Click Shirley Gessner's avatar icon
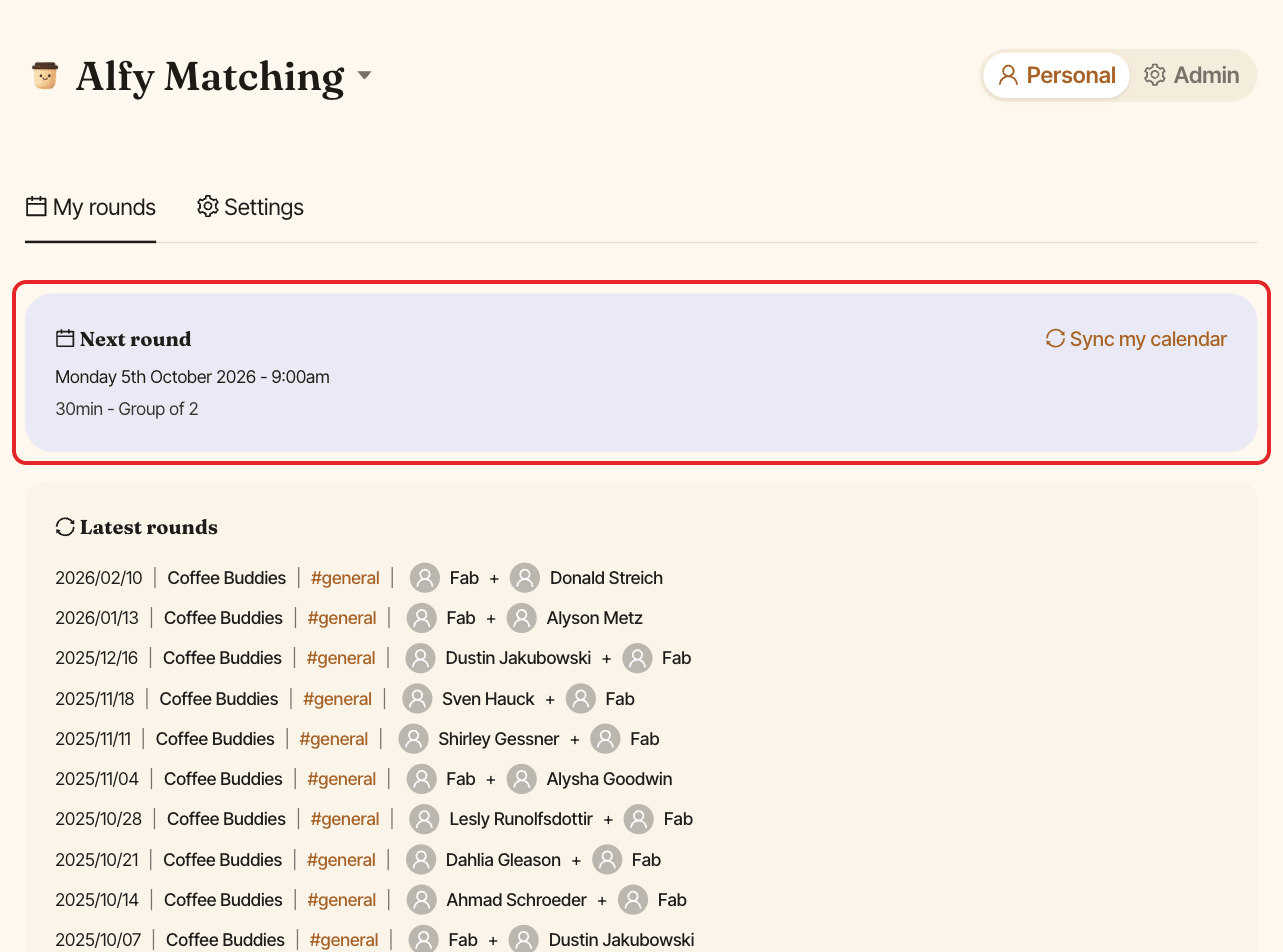The image size is (1283, 952). tap(414, 739)
